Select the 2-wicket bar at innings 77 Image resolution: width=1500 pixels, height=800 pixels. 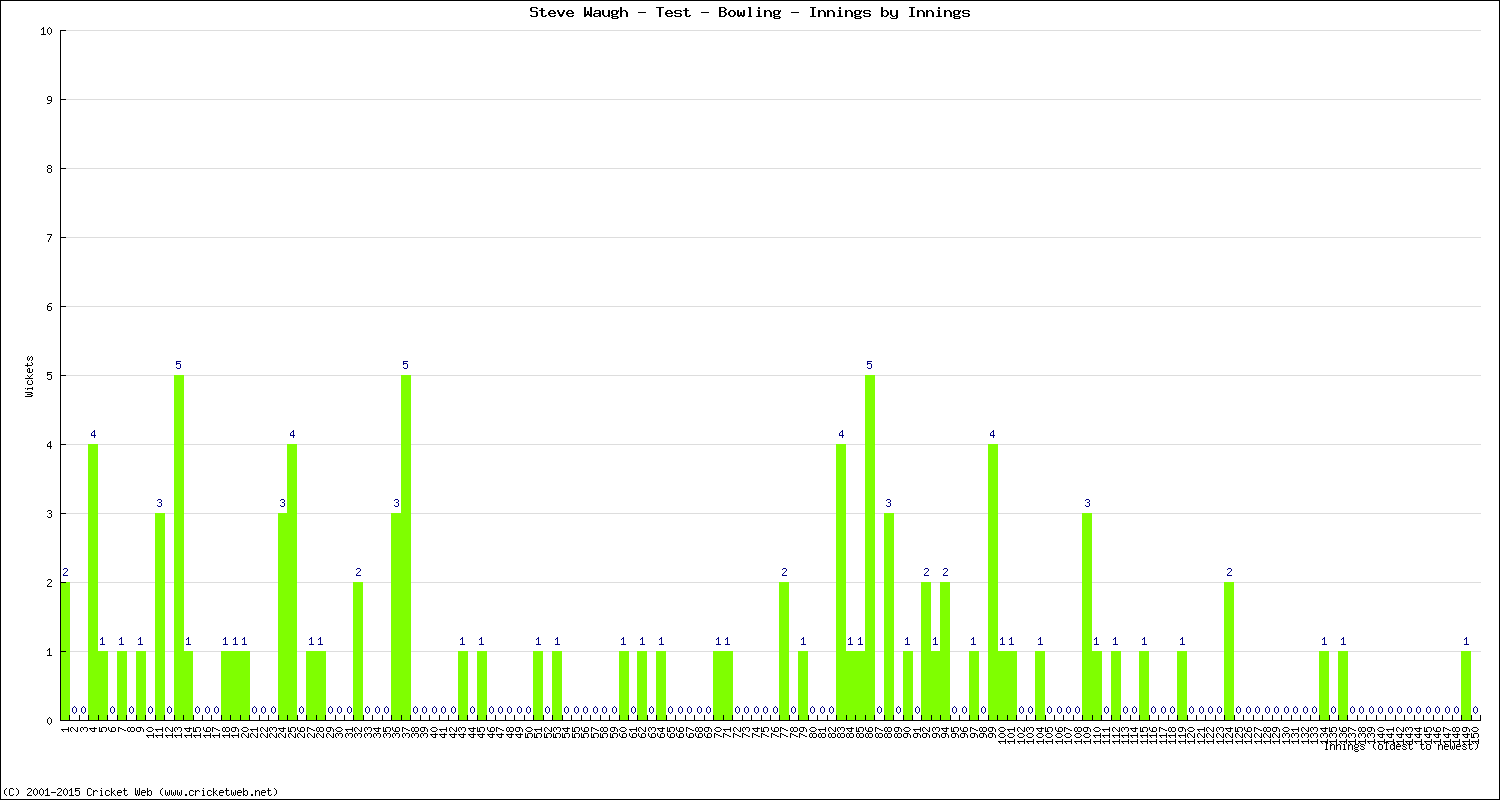785,651
